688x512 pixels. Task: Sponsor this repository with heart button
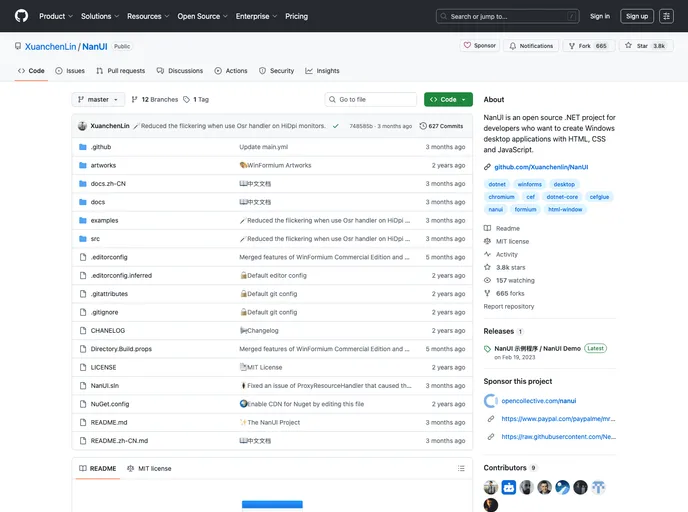(x=480, y=46)
